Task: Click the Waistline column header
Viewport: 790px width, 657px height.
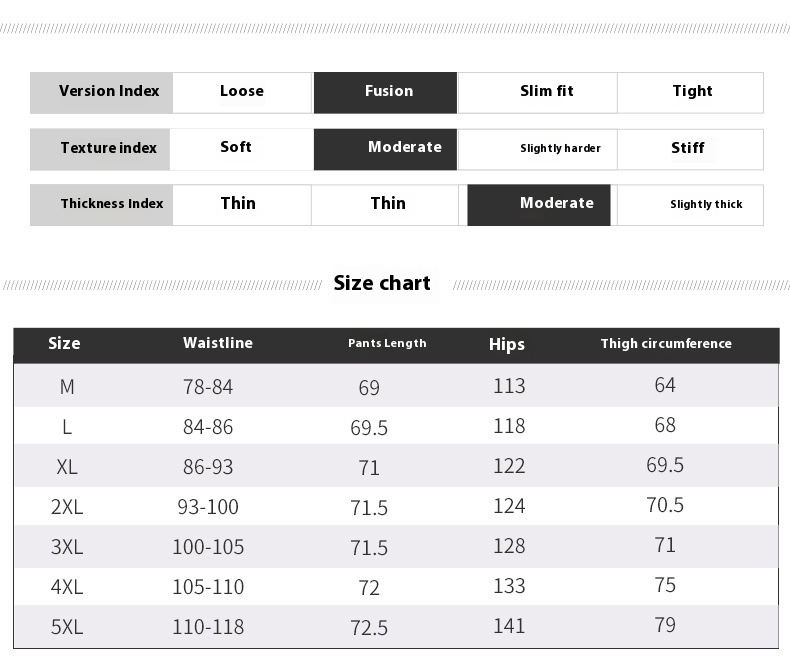Action: click(x=218, y=344)
